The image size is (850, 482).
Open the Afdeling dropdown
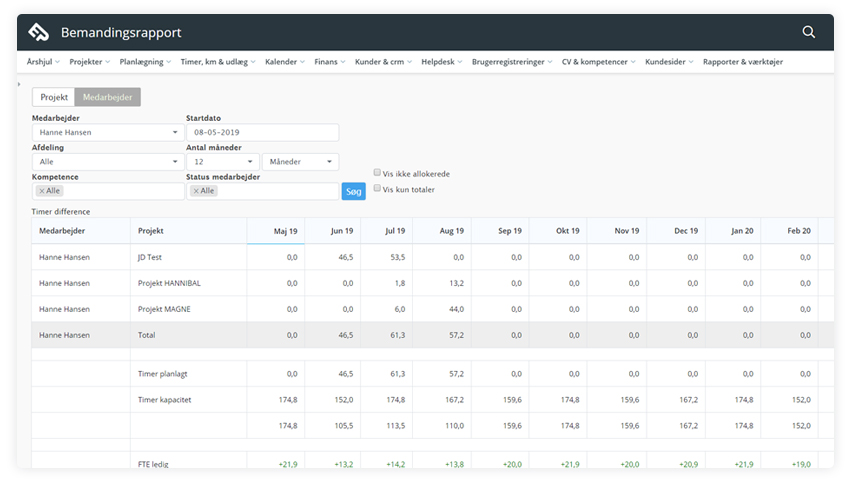point(108,162)
